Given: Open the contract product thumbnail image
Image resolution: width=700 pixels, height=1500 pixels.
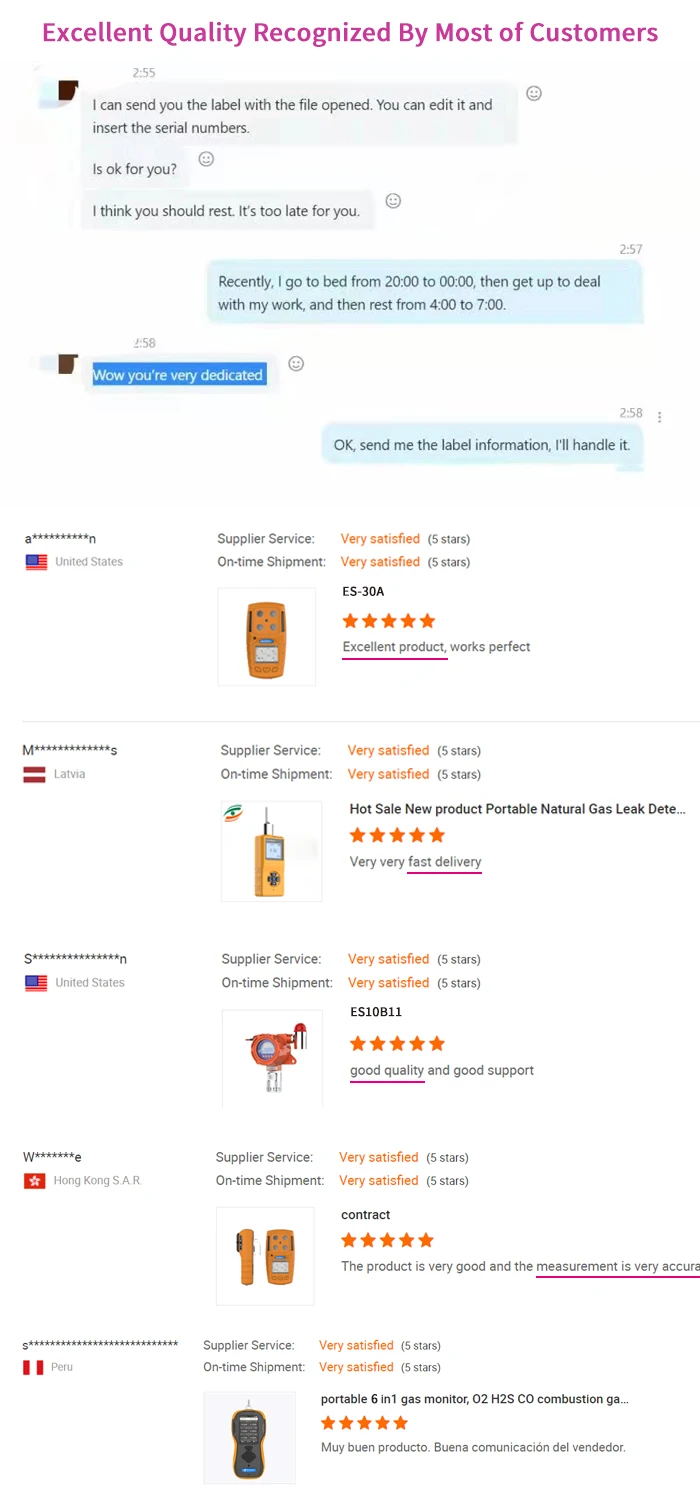Looking at the screenshot, I should tap(265, 1256).
